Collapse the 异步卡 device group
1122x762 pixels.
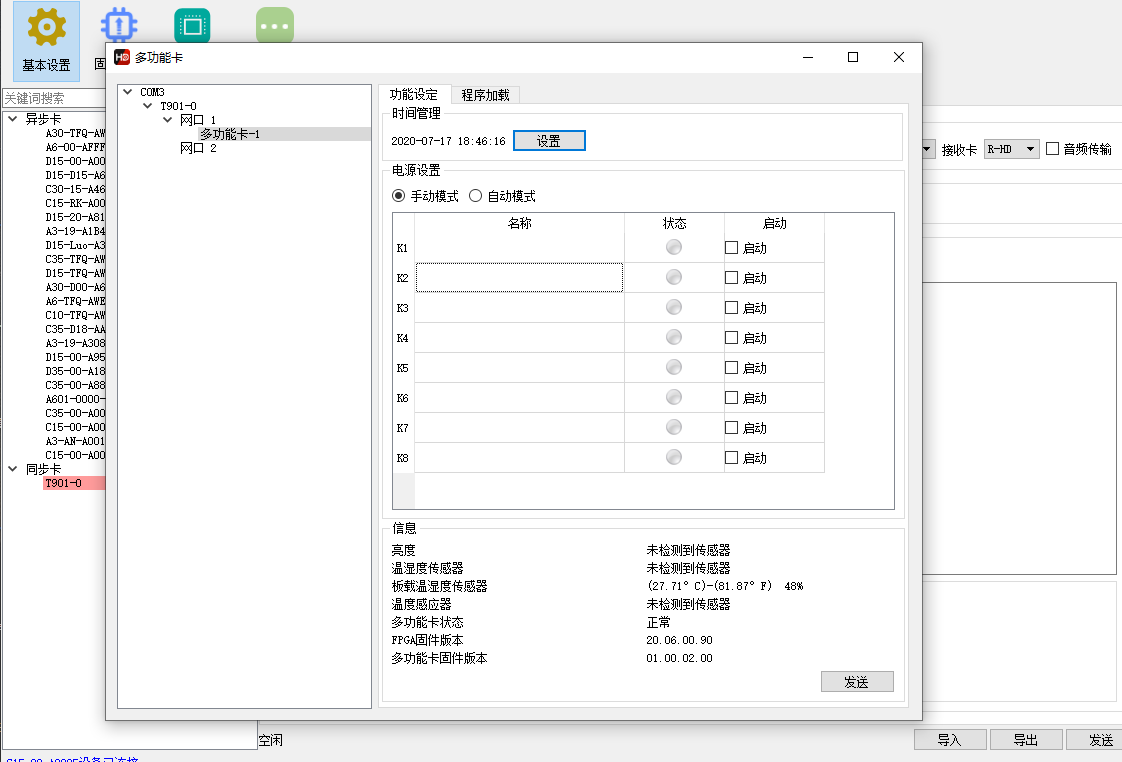[x=13, y=119]
